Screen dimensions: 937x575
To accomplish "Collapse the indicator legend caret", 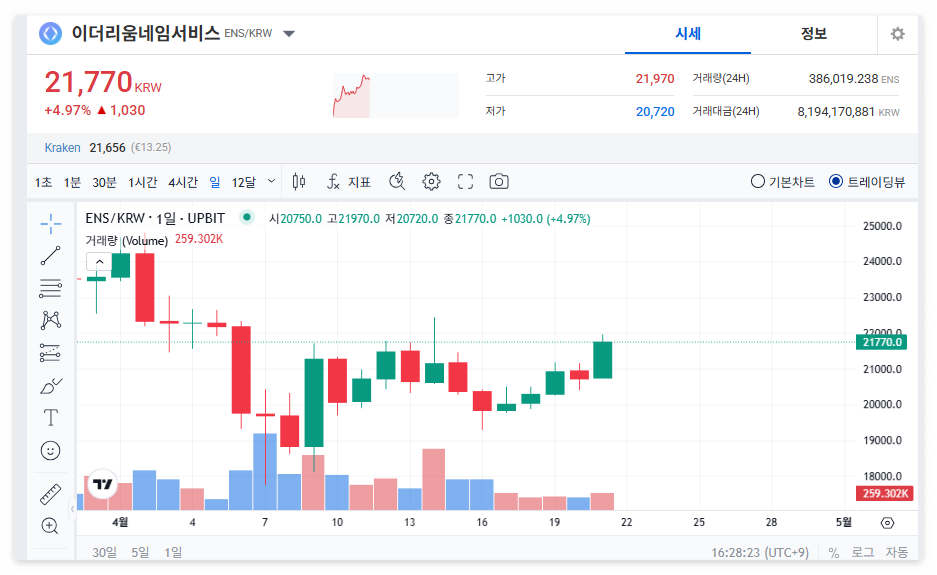I will coord(99,262).
